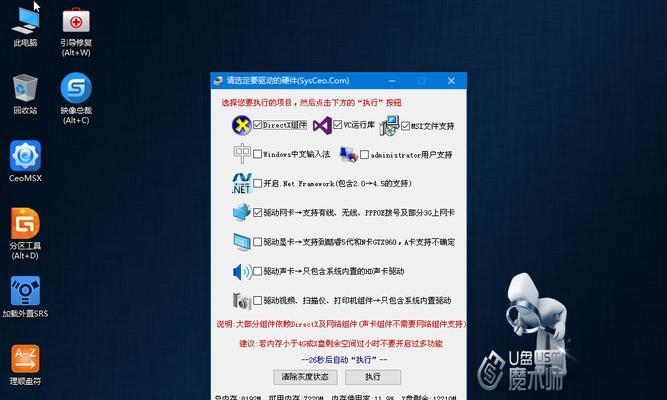
Task: Launch 引导修复 (Alt+W) desktop icon
Action: tap(76, 32)
